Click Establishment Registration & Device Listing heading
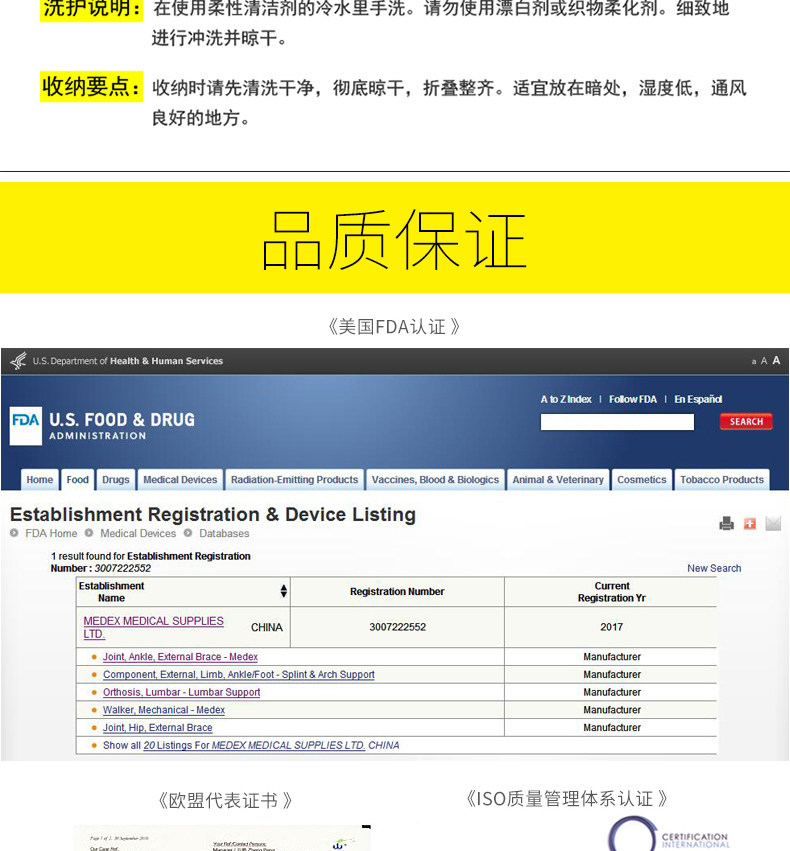 pyautogui.click(x=213, y=514)
